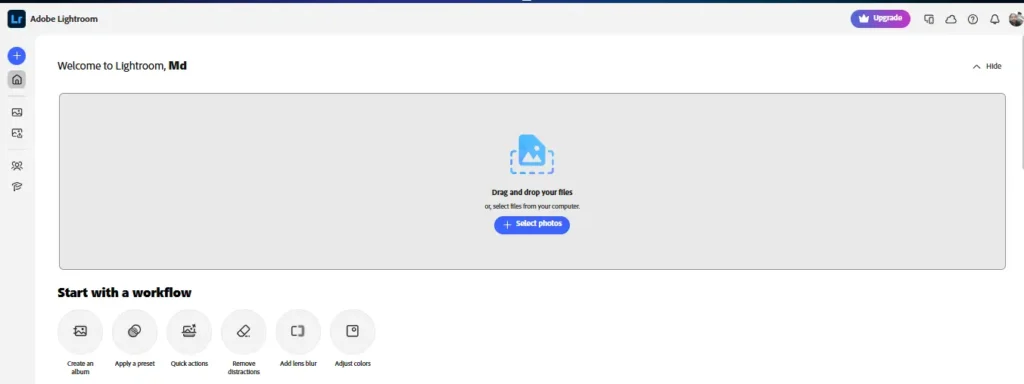Click the drag and drop image icon
The width and height of the screenshot is (1024, 384).
(x=532, y=154)
